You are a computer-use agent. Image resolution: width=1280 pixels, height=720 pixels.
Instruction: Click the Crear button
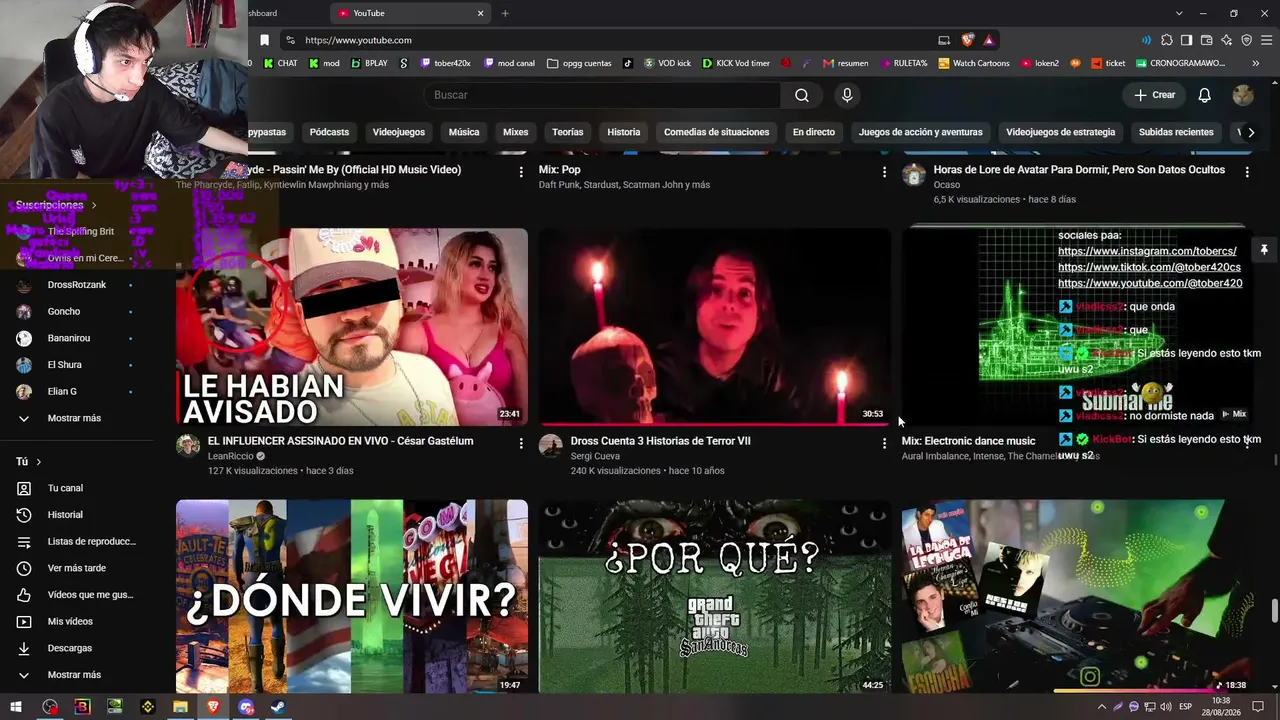[1154, 95]
